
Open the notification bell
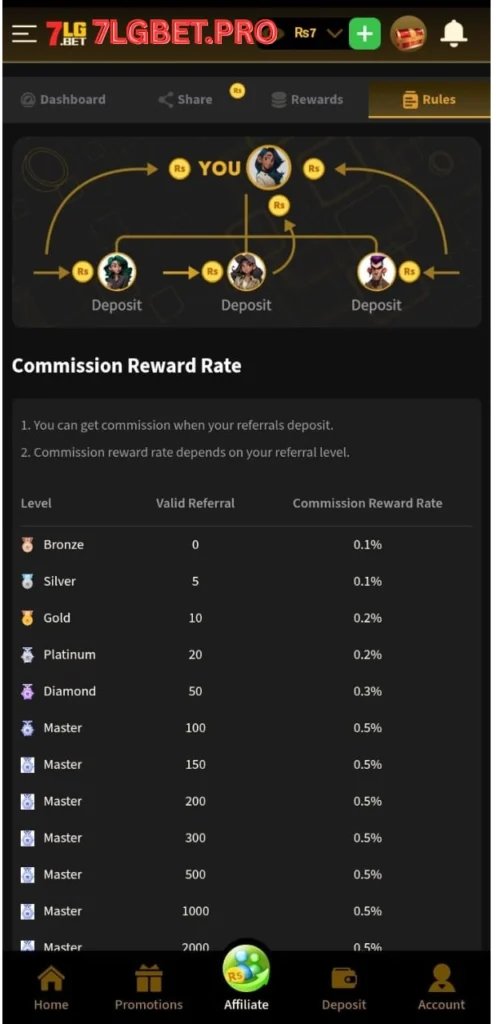454,33
